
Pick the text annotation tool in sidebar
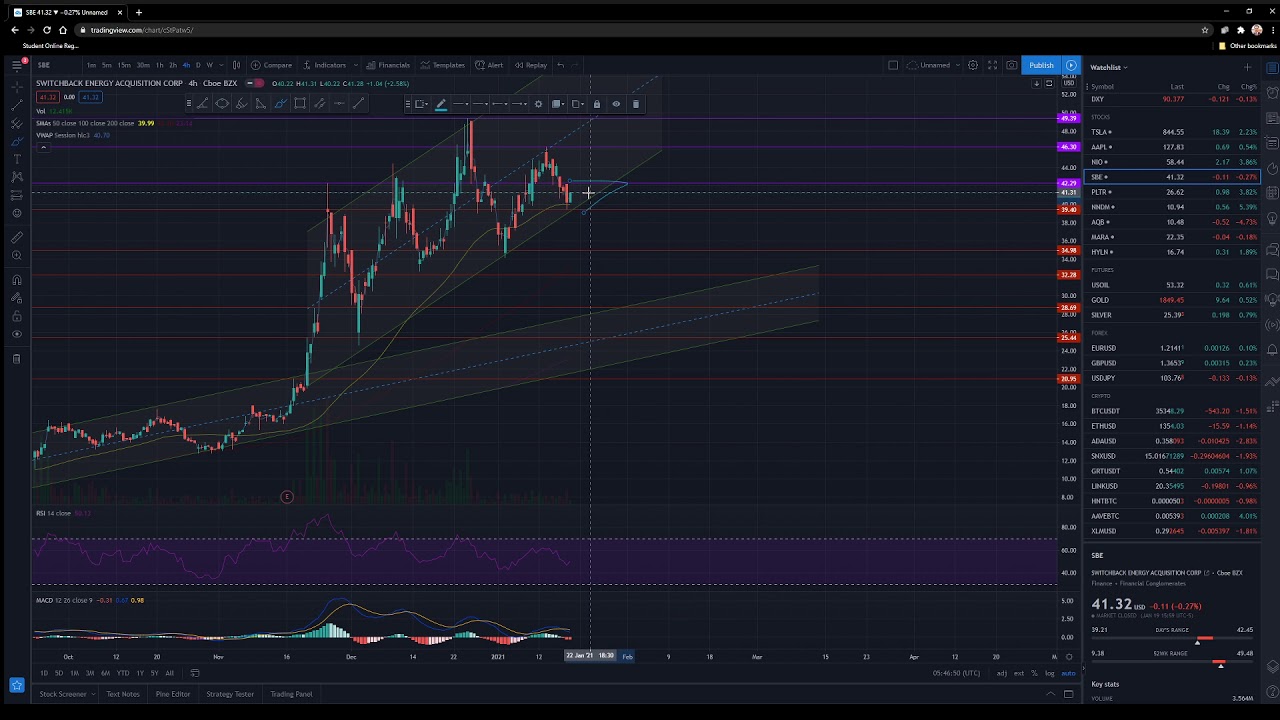[16, 158]
